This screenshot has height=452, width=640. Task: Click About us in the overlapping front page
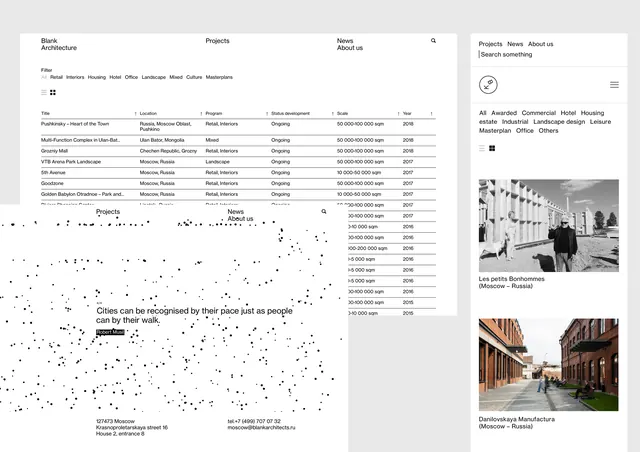240,219
